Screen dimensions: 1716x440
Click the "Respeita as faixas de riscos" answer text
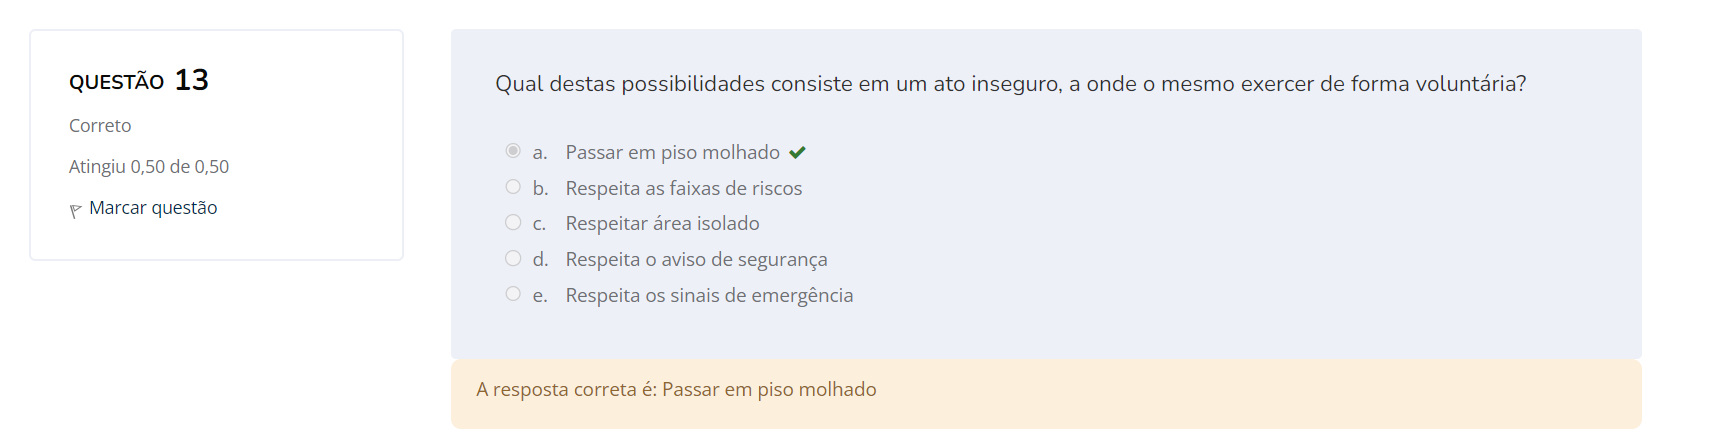683,189
